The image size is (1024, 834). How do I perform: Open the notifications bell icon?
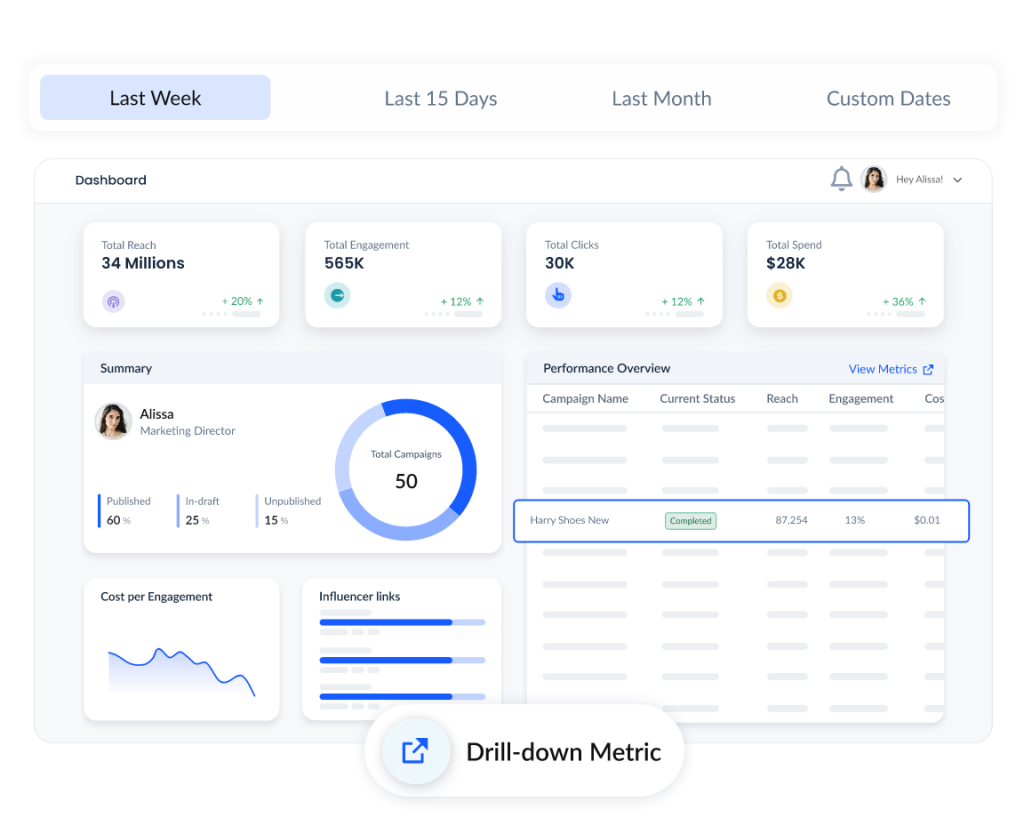[841, 178]
